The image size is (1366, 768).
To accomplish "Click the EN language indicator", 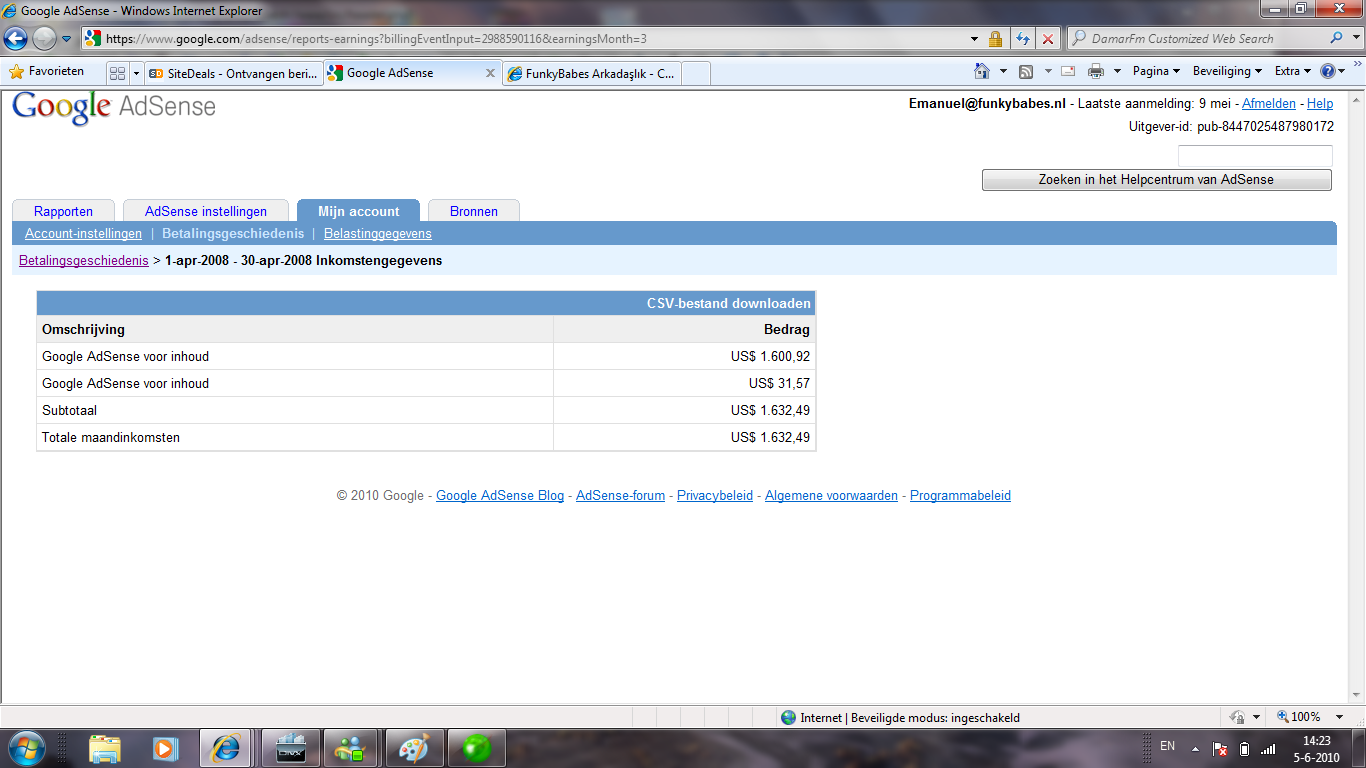I will click(x=1167, y=746).
